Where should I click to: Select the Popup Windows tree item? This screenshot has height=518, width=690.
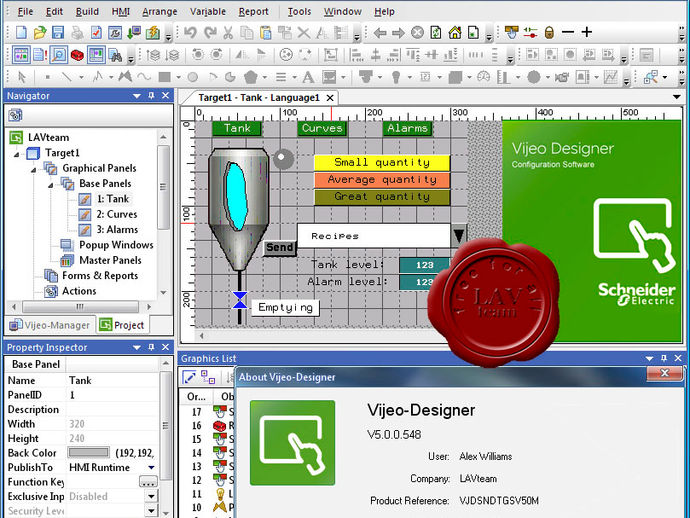[116, 245]
